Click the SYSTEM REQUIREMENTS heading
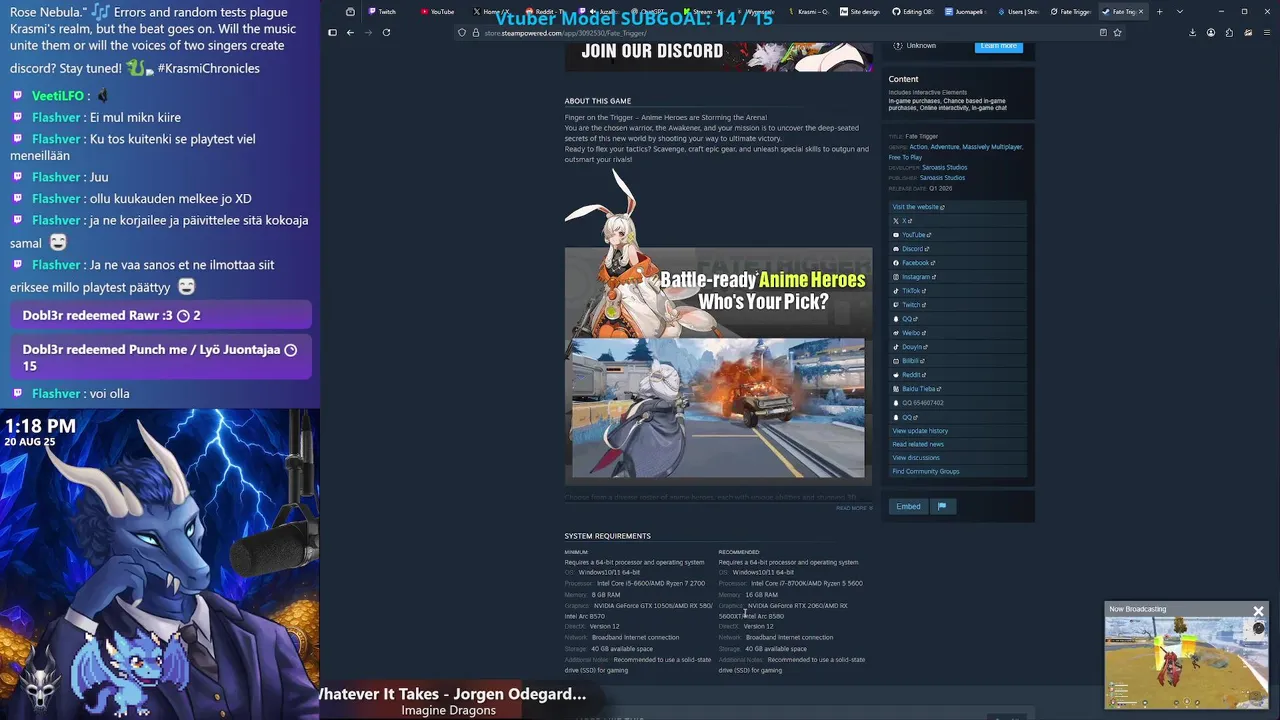 (607, 536)
